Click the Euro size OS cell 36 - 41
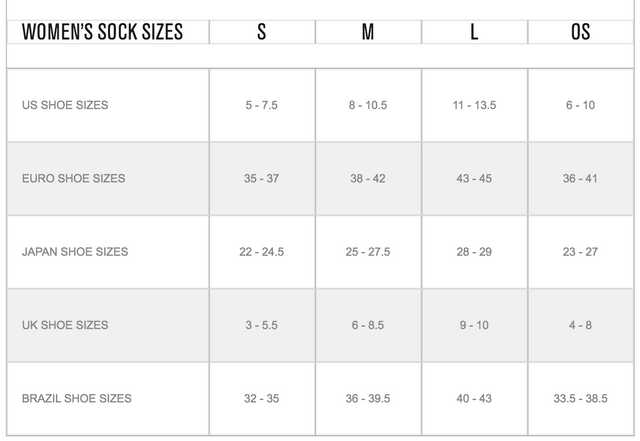640x441 pixels. click(580, 179)
